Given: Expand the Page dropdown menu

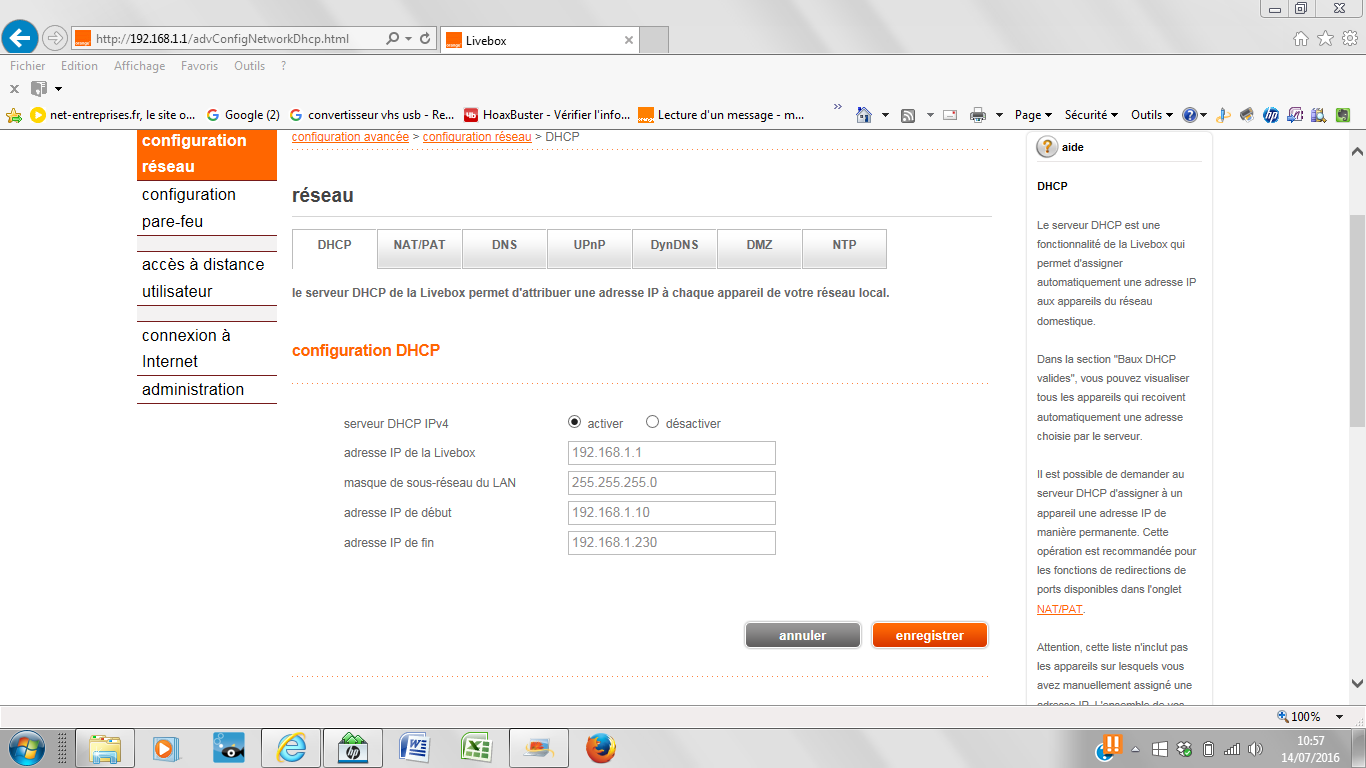Looking at the screenshot, I should (x=1033, y=115).
